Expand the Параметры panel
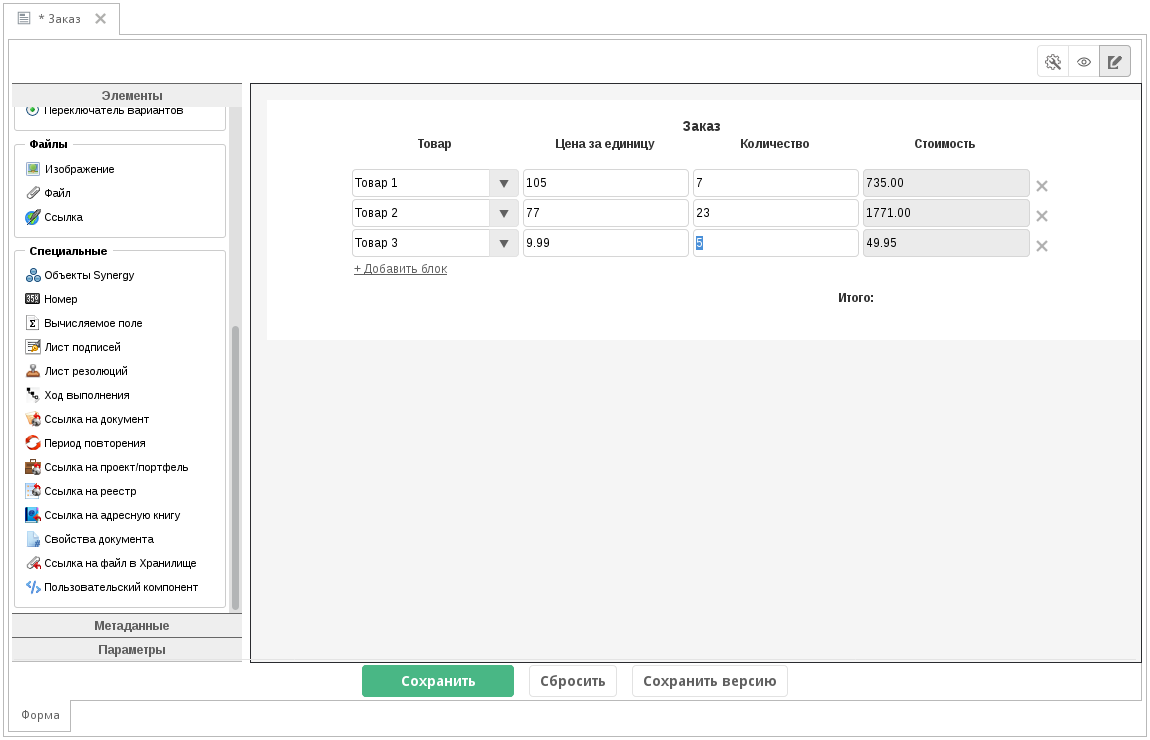1150x740 pixels. [127, 650]
